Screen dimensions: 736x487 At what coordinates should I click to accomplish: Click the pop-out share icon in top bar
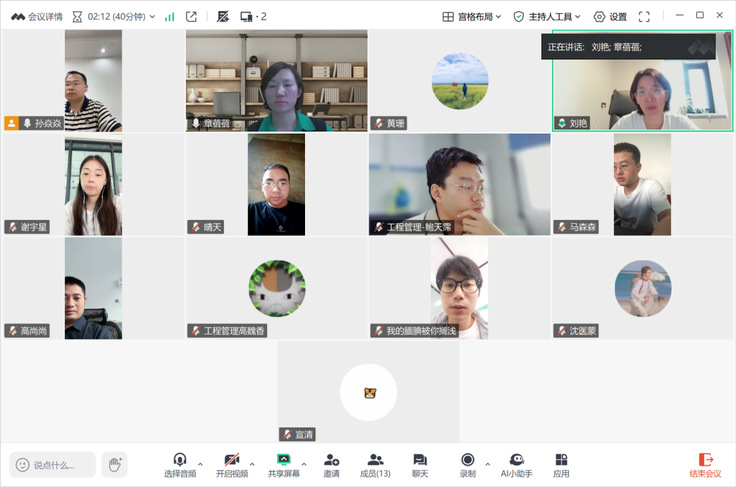pyautogui.click(x=191, y=16)
